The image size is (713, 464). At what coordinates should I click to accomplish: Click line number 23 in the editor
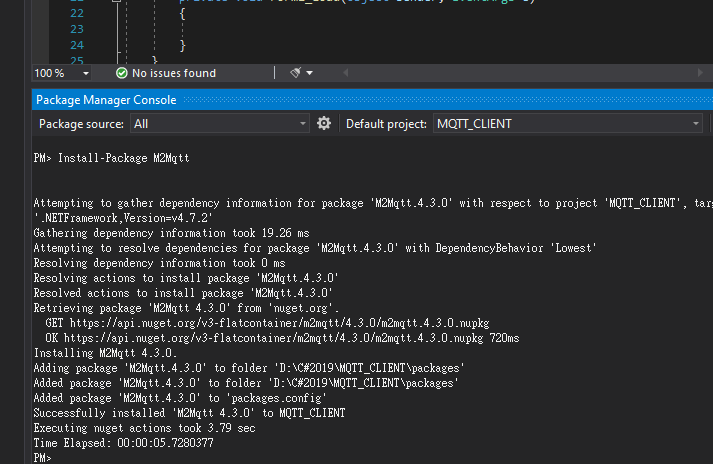77,29
